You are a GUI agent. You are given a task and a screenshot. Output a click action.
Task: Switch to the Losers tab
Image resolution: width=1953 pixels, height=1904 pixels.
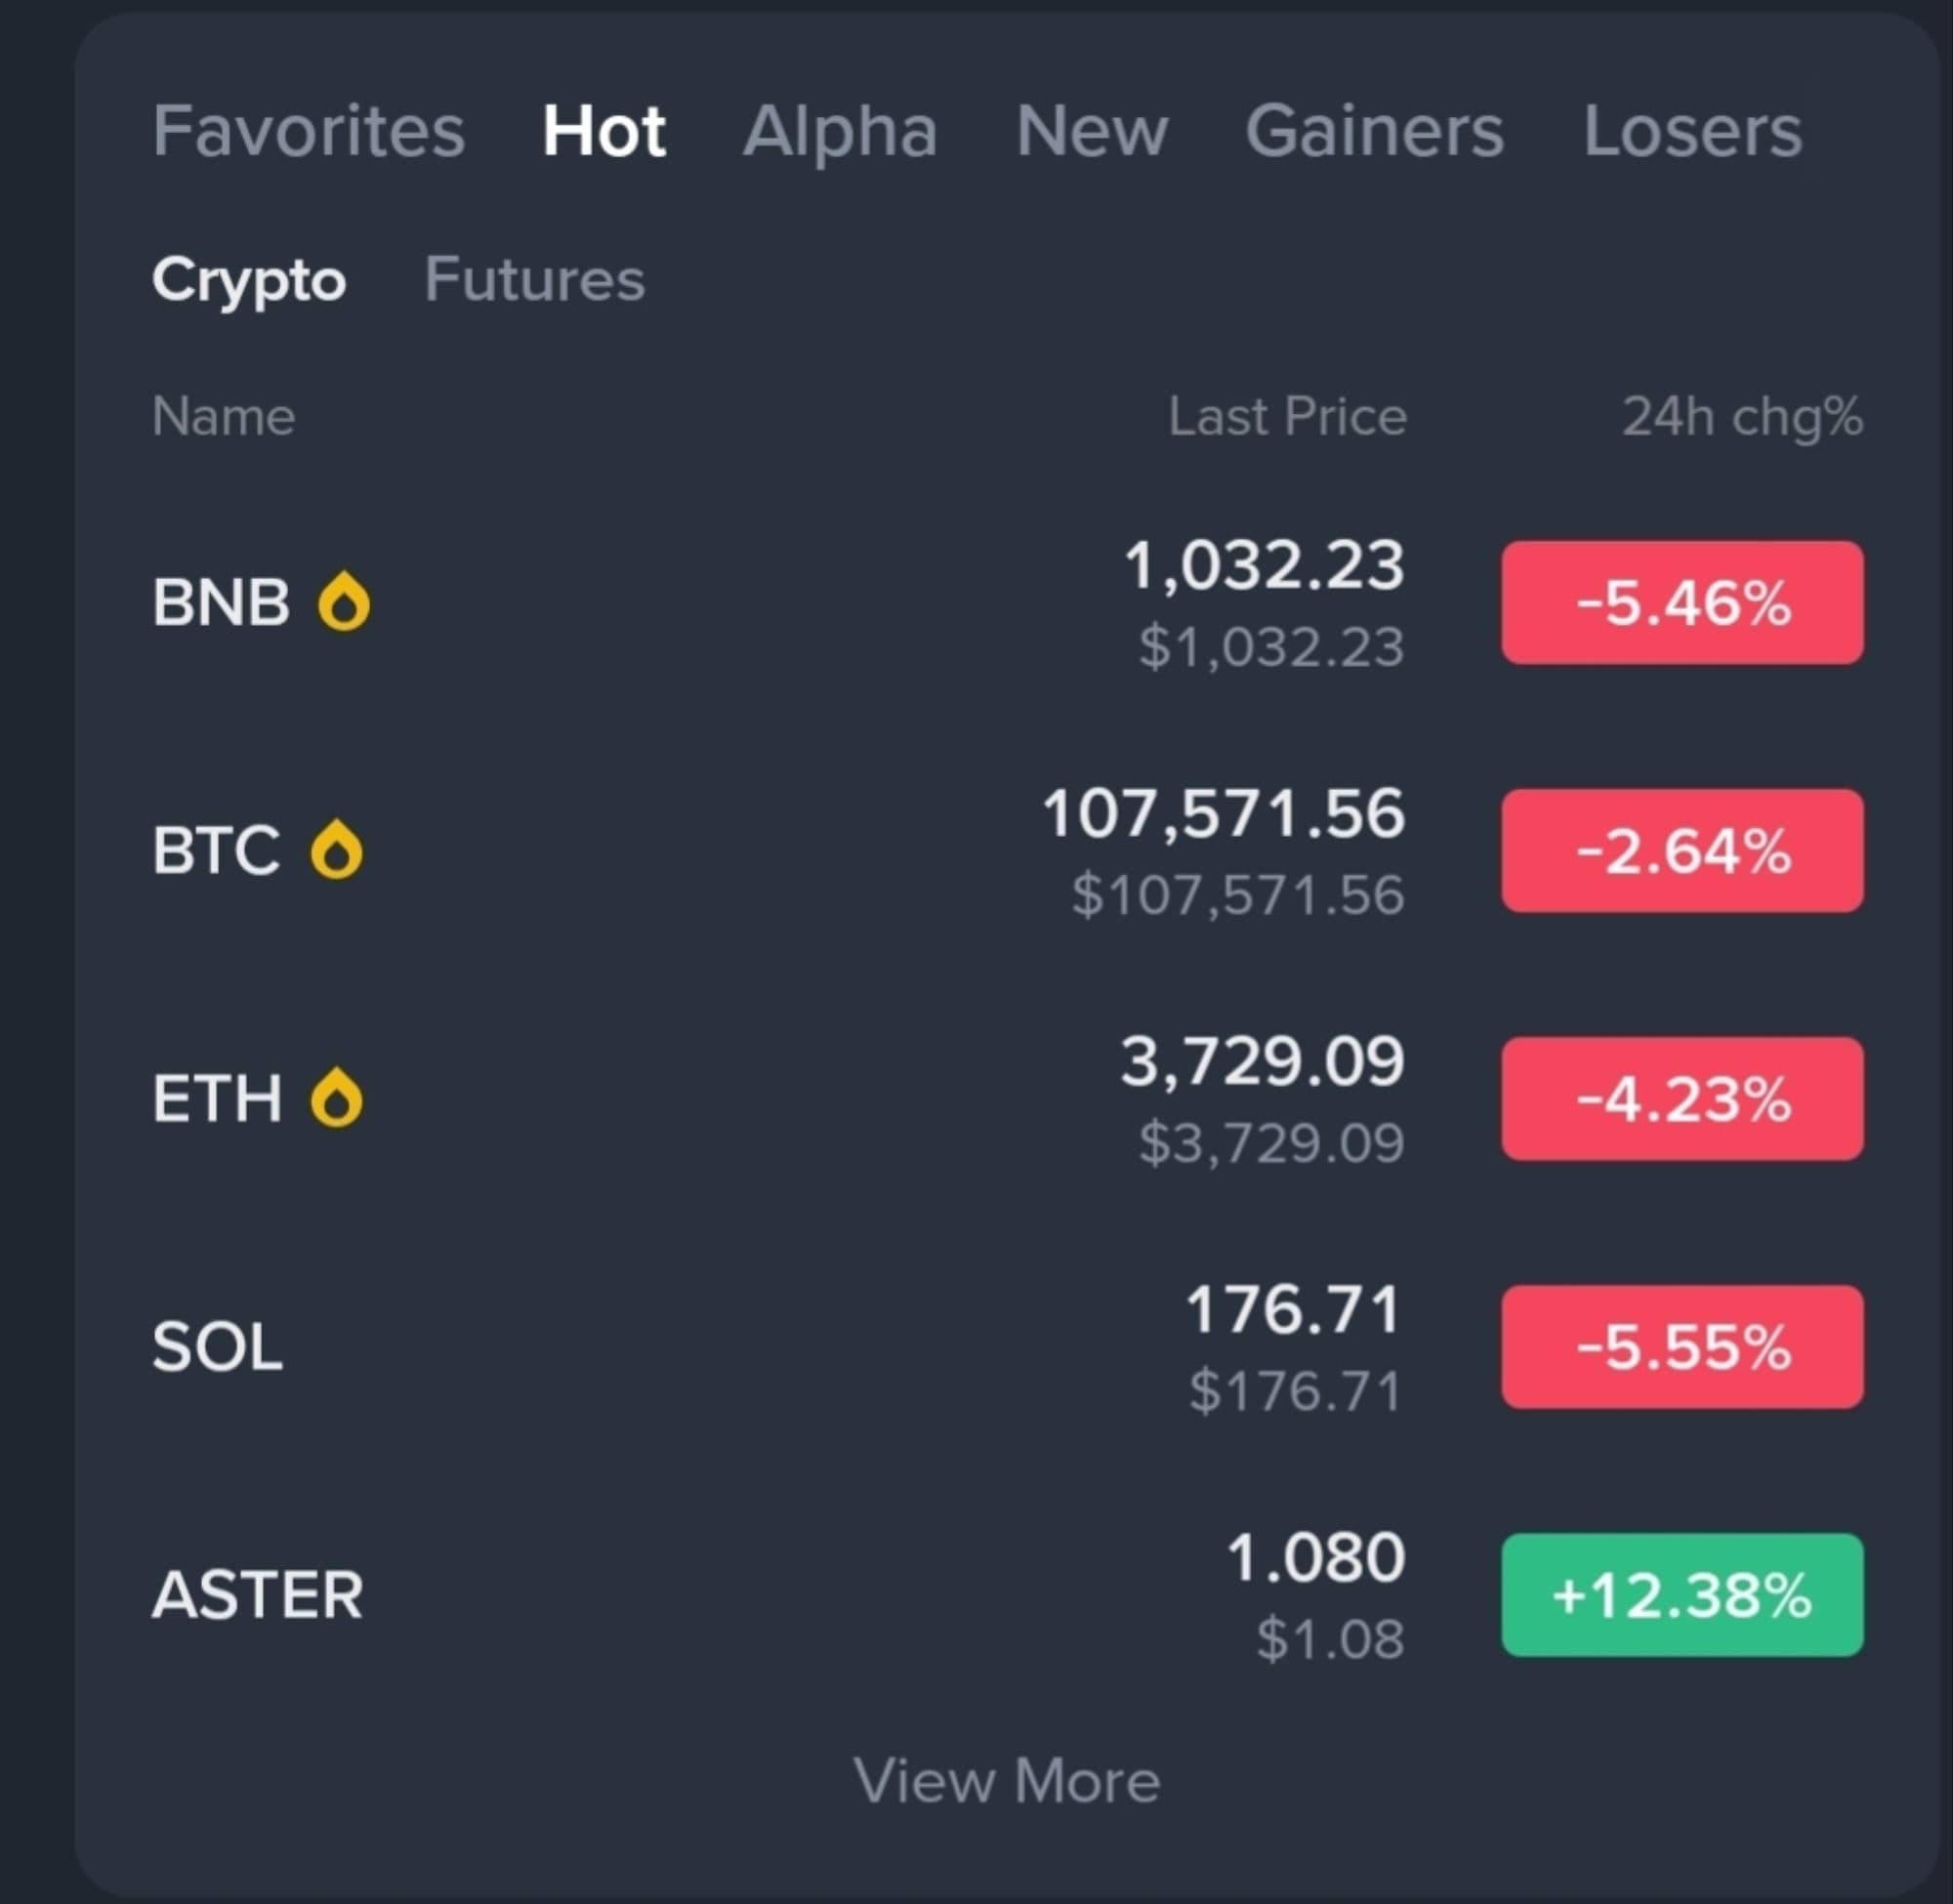point(1692,131)
